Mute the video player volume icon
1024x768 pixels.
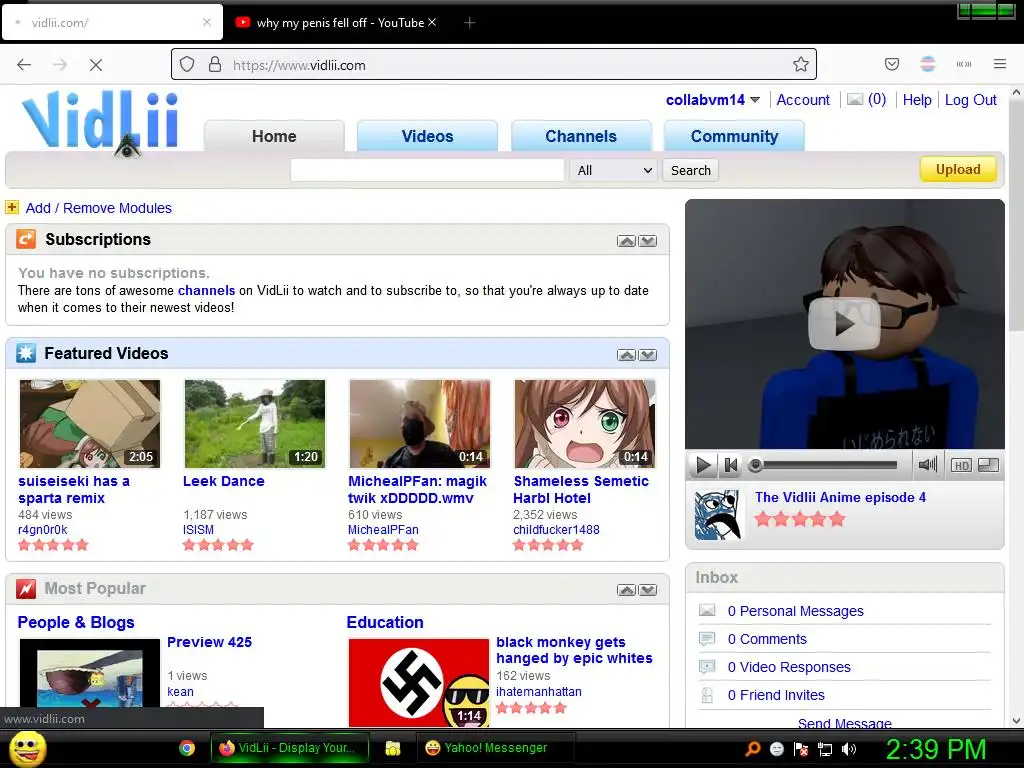927,464
